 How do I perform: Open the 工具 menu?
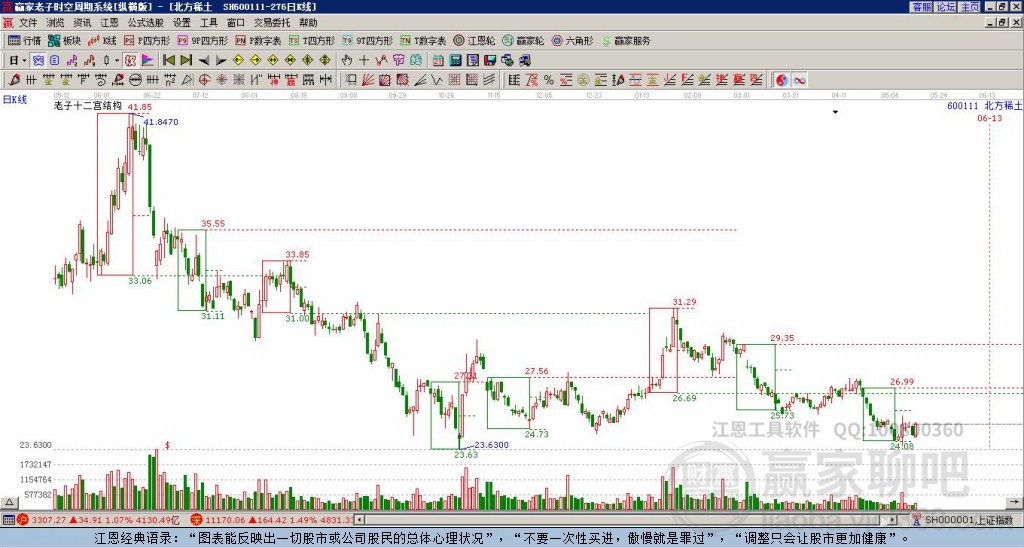coord(209,23)
